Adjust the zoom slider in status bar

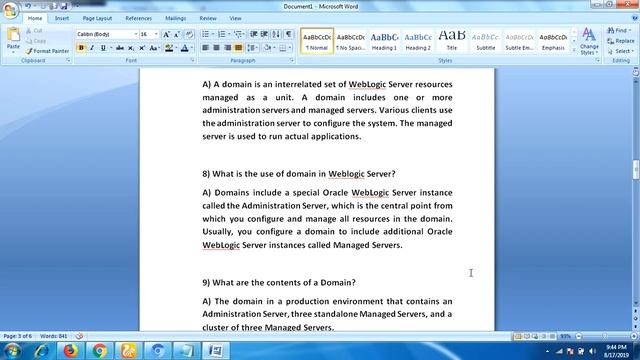606,336
